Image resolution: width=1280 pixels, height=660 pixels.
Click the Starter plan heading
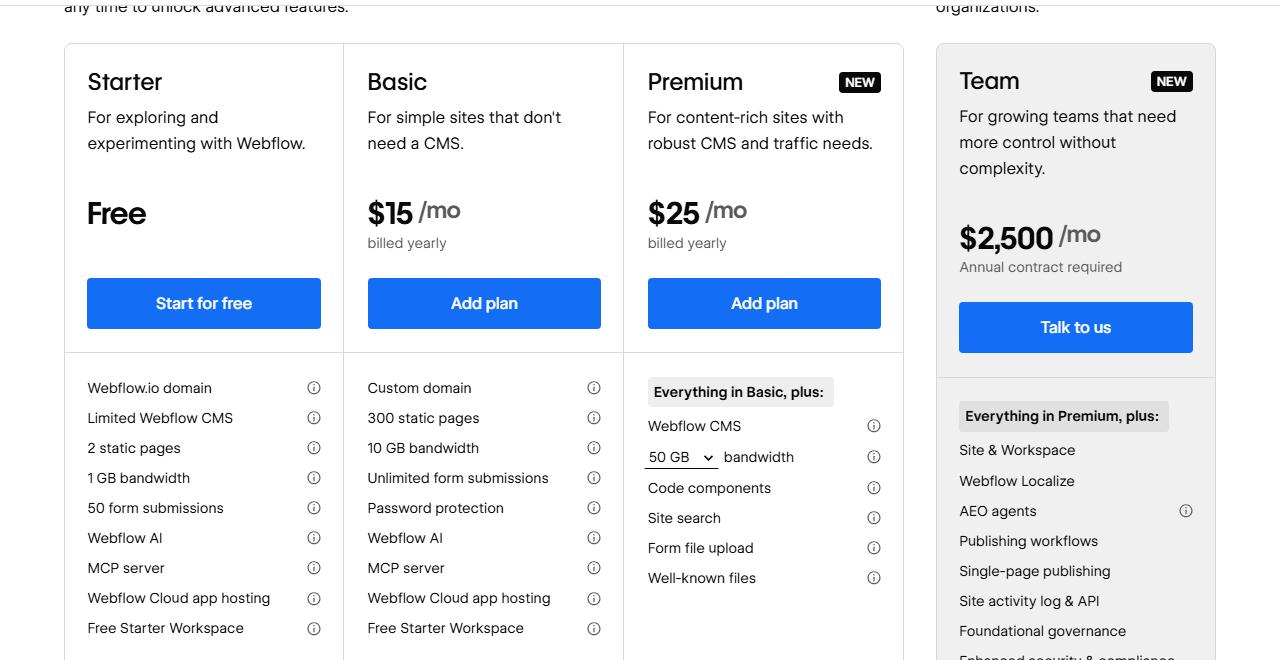[x=125, y=82]
